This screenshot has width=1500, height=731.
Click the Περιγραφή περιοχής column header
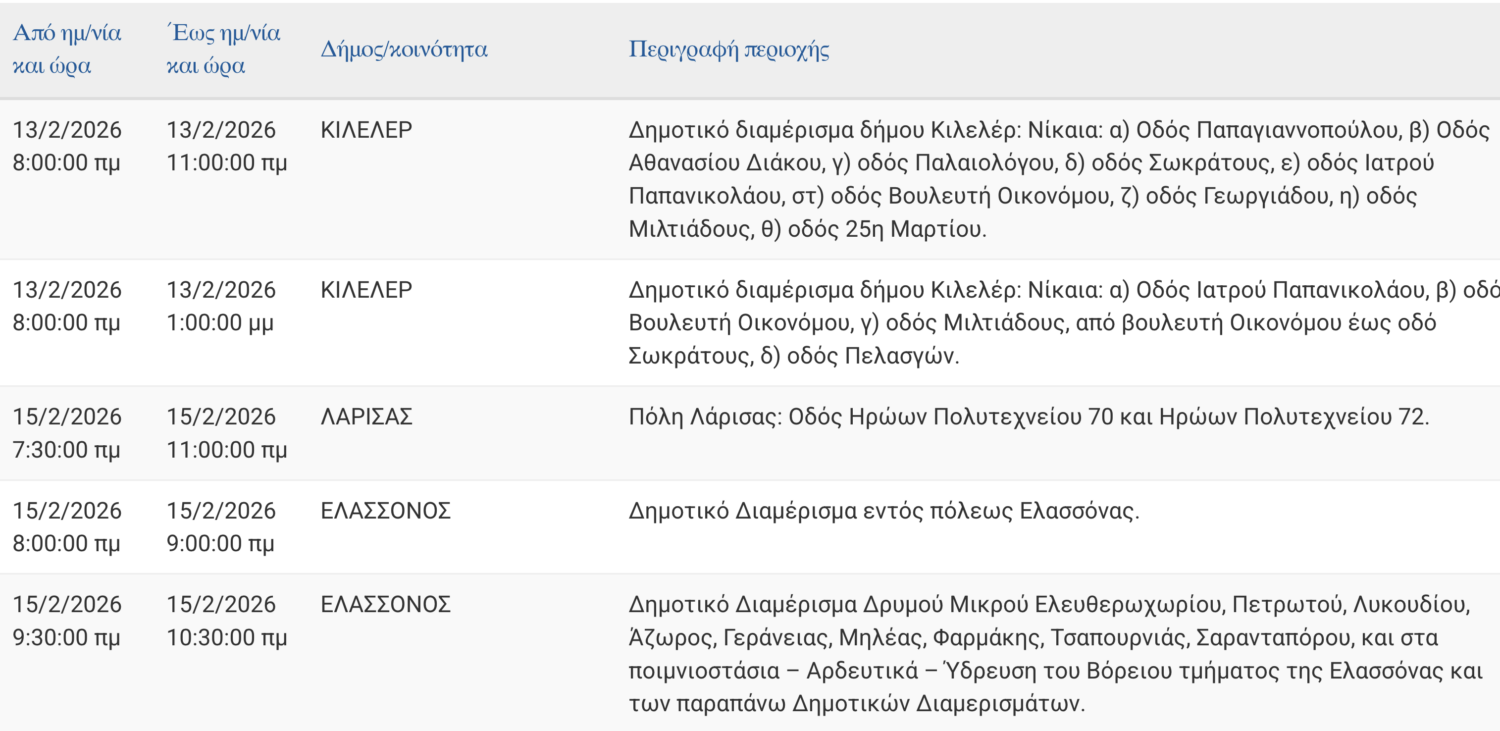(x=729, y=50)
